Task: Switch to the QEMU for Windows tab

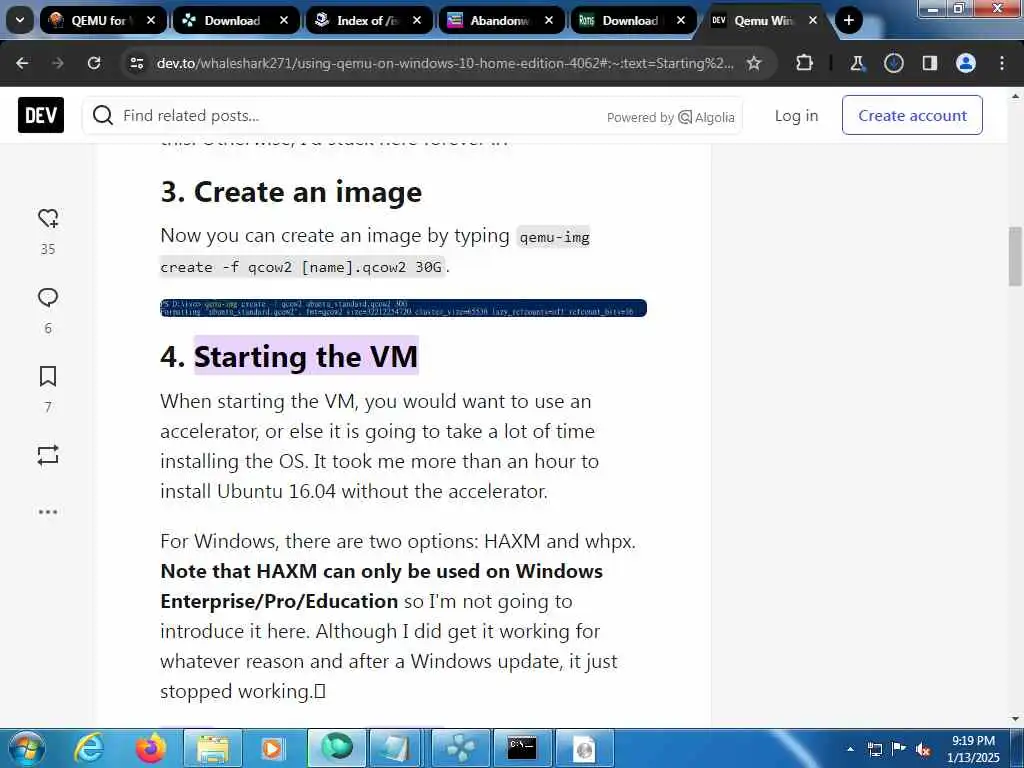Action: pyautogui.click(x=103, y=20)
